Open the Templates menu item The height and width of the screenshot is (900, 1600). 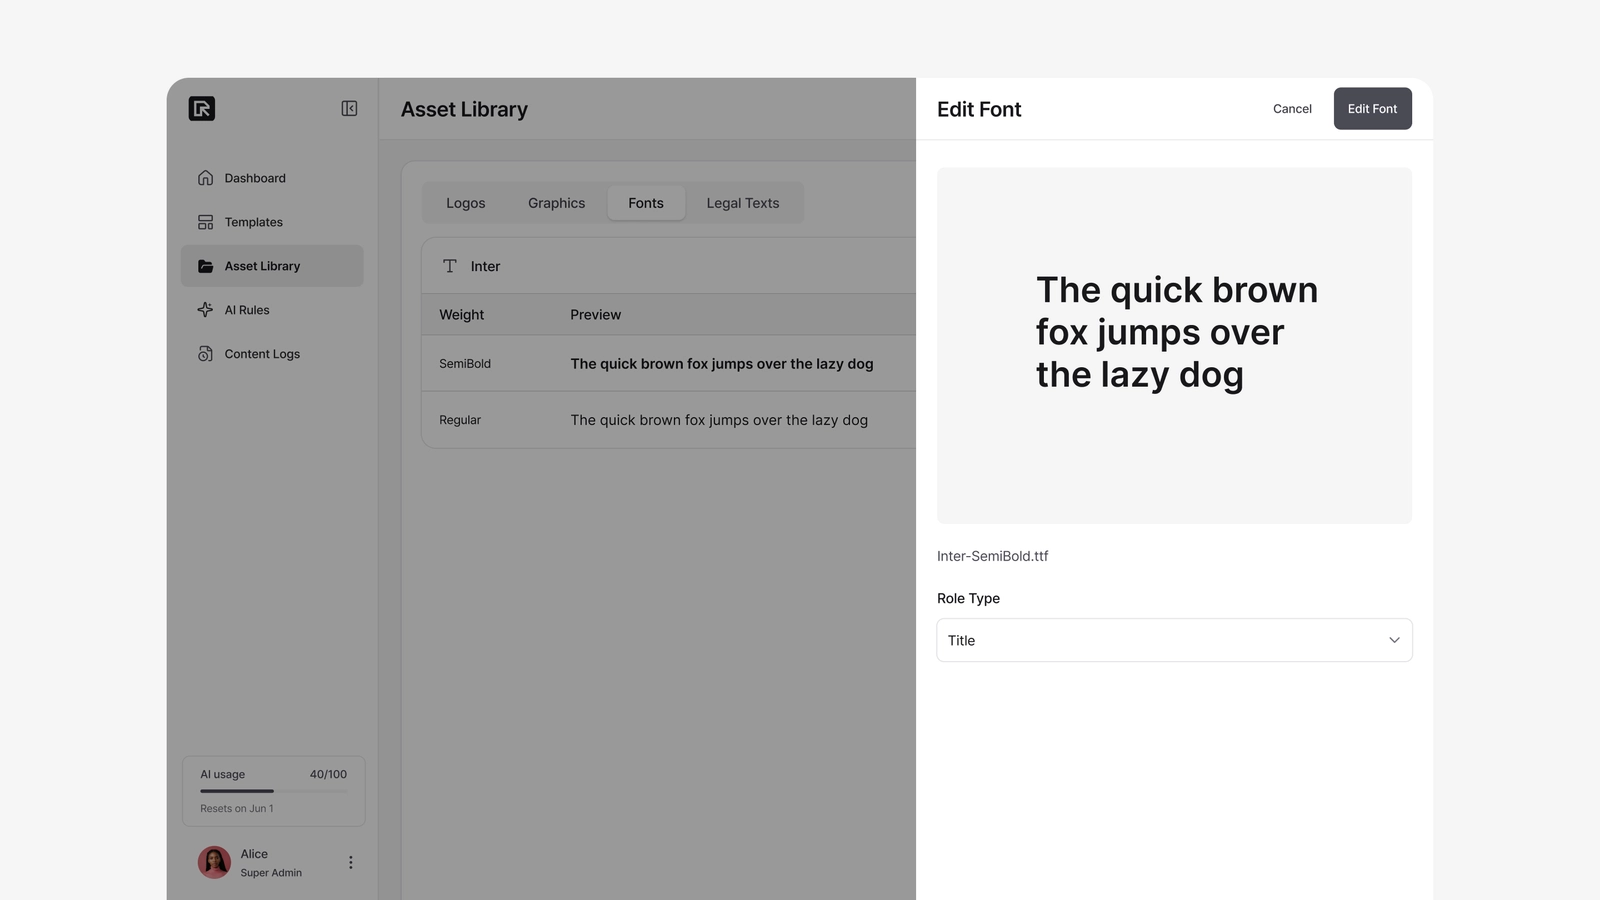pos(272,222)
